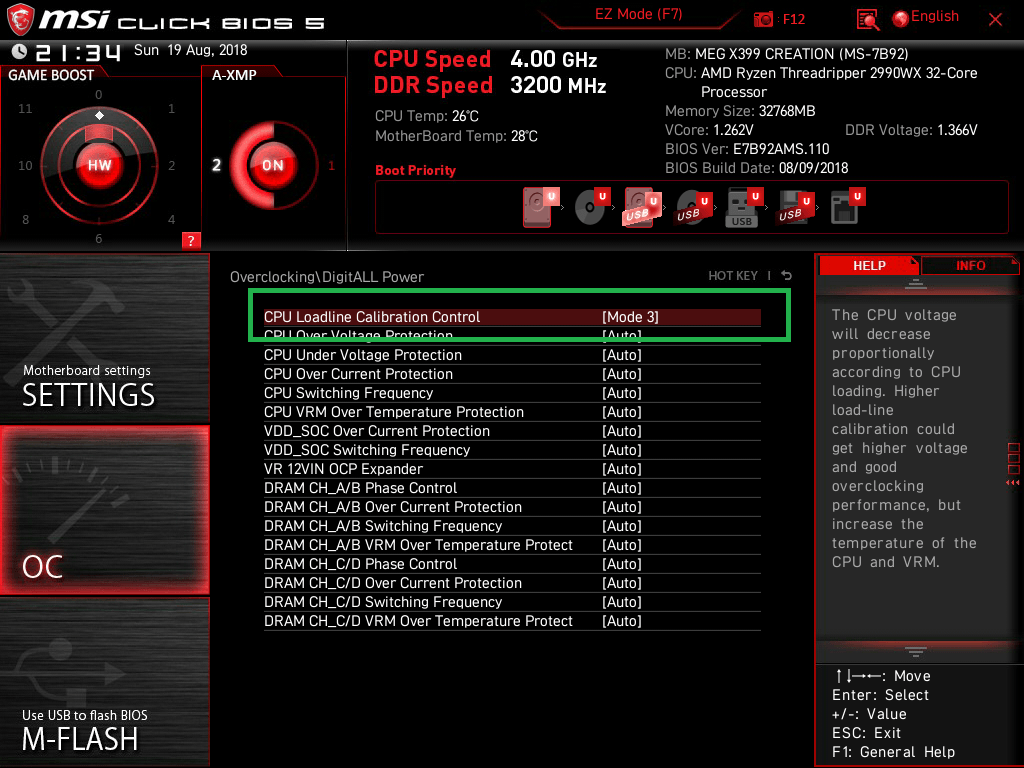This screenshot has width=1024, height=768.
Task: Open the BIOS search magnifier icon
Action: (867, 20)
